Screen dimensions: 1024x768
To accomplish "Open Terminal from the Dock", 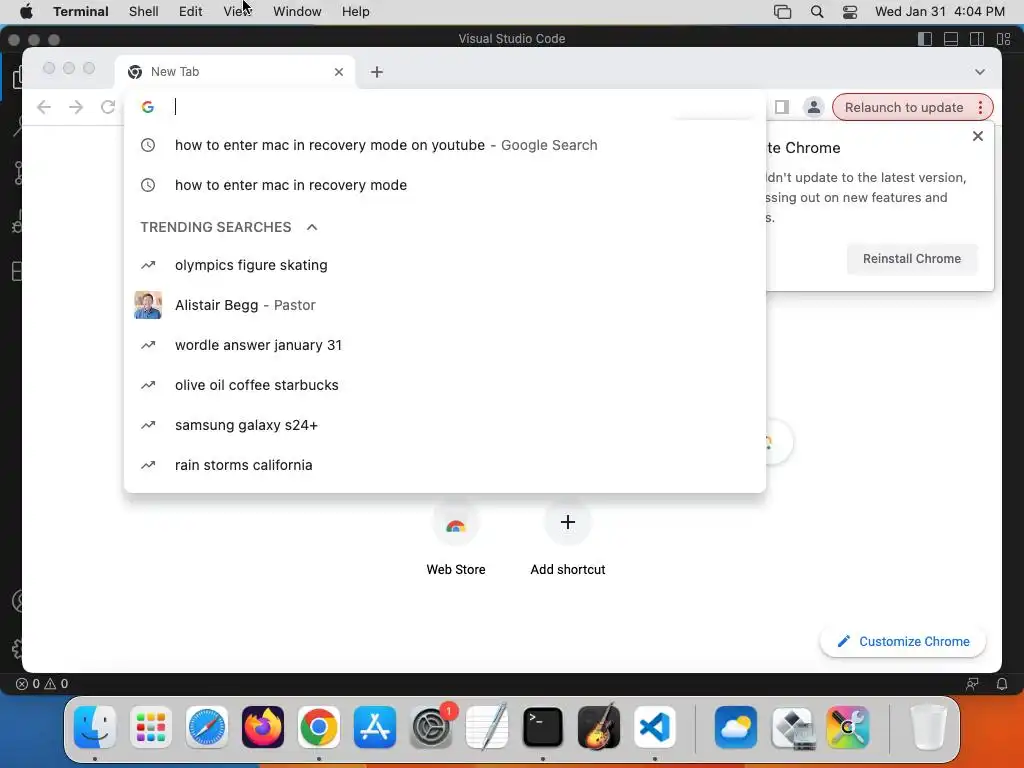I will [543, 727].
